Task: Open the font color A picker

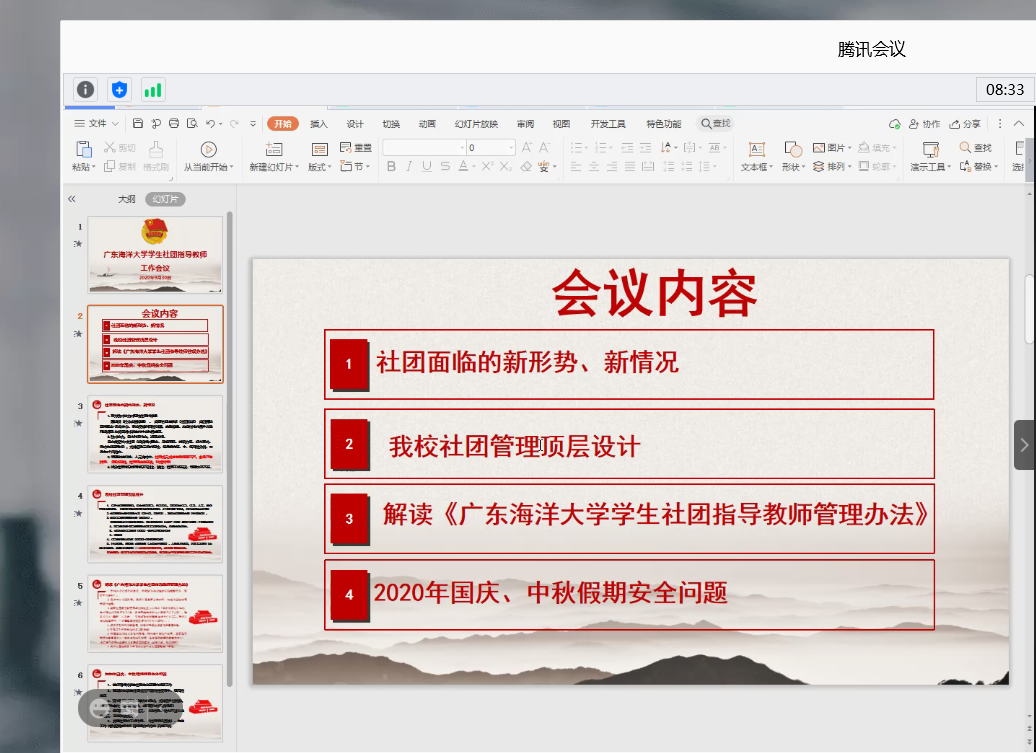Action: (x=464, y=167)
